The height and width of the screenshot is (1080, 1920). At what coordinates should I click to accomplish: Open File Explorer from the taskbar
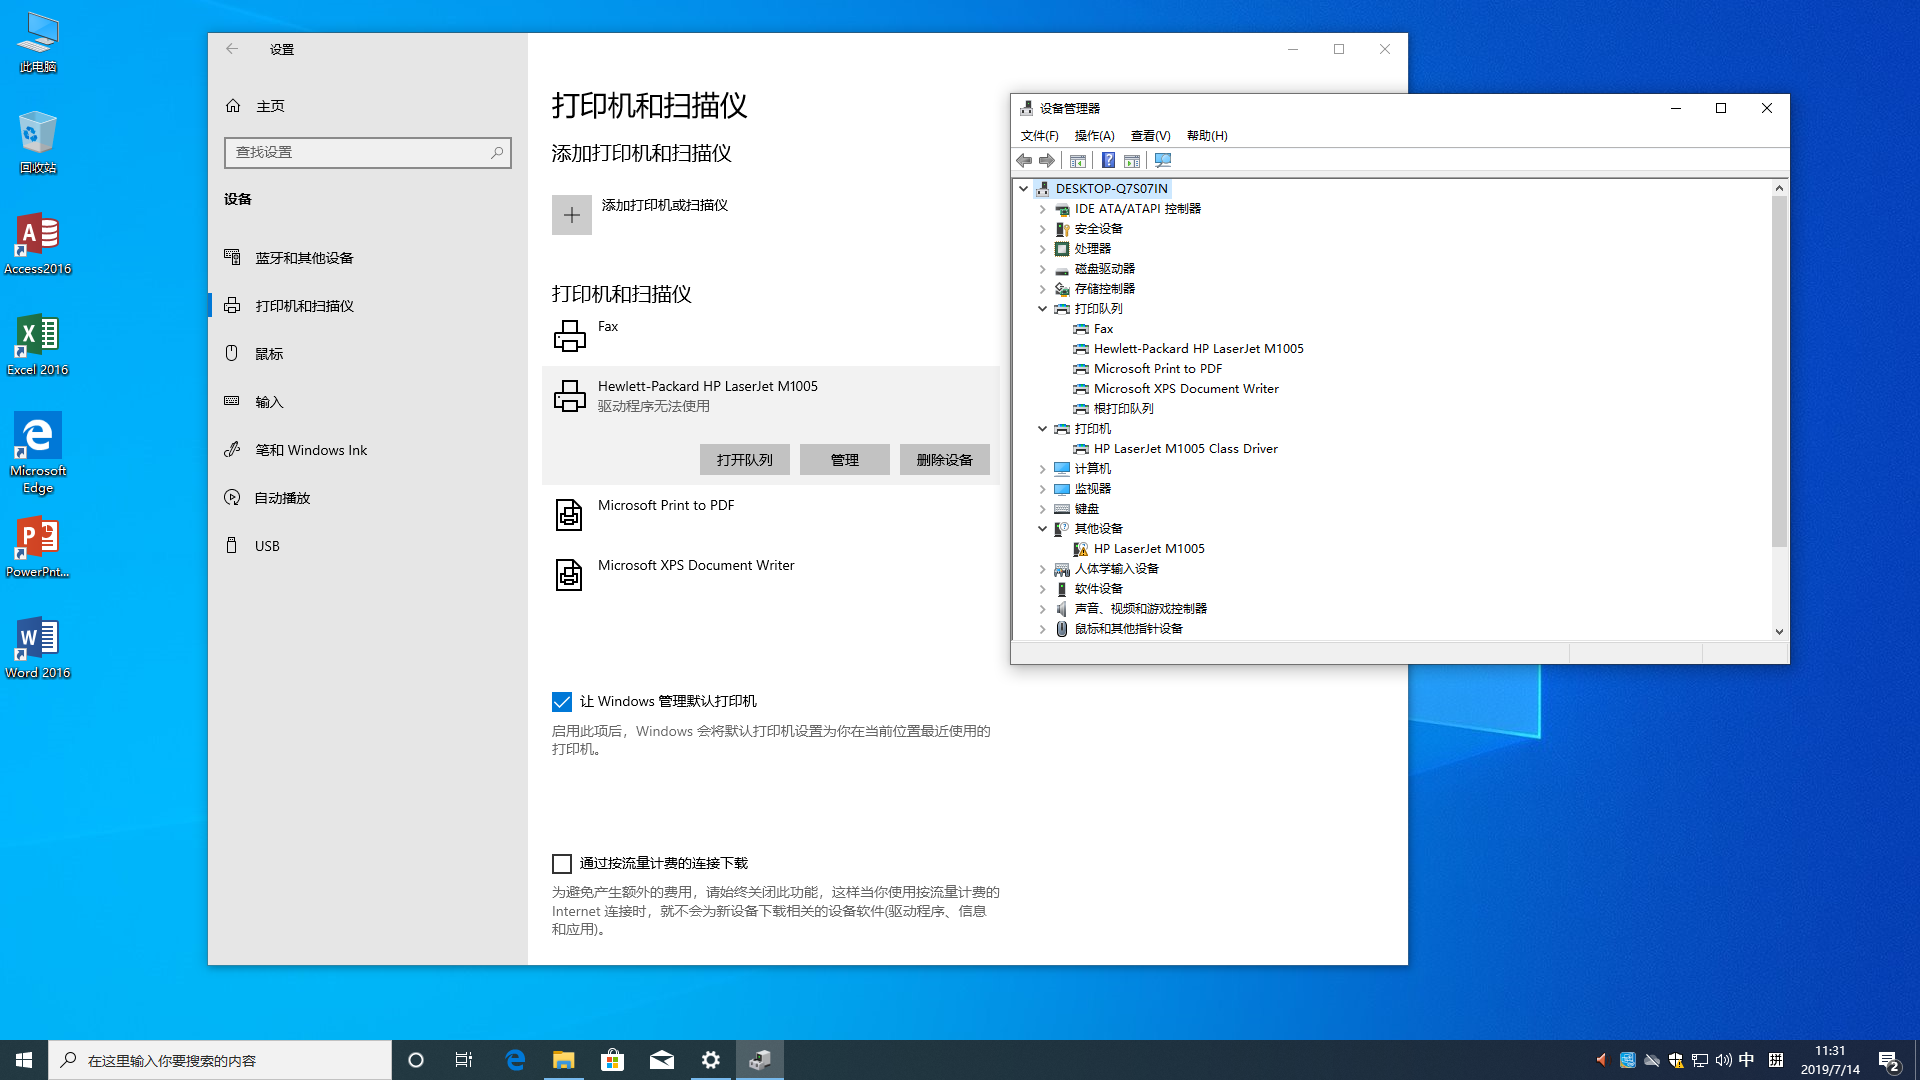(x=564, y=1060)
